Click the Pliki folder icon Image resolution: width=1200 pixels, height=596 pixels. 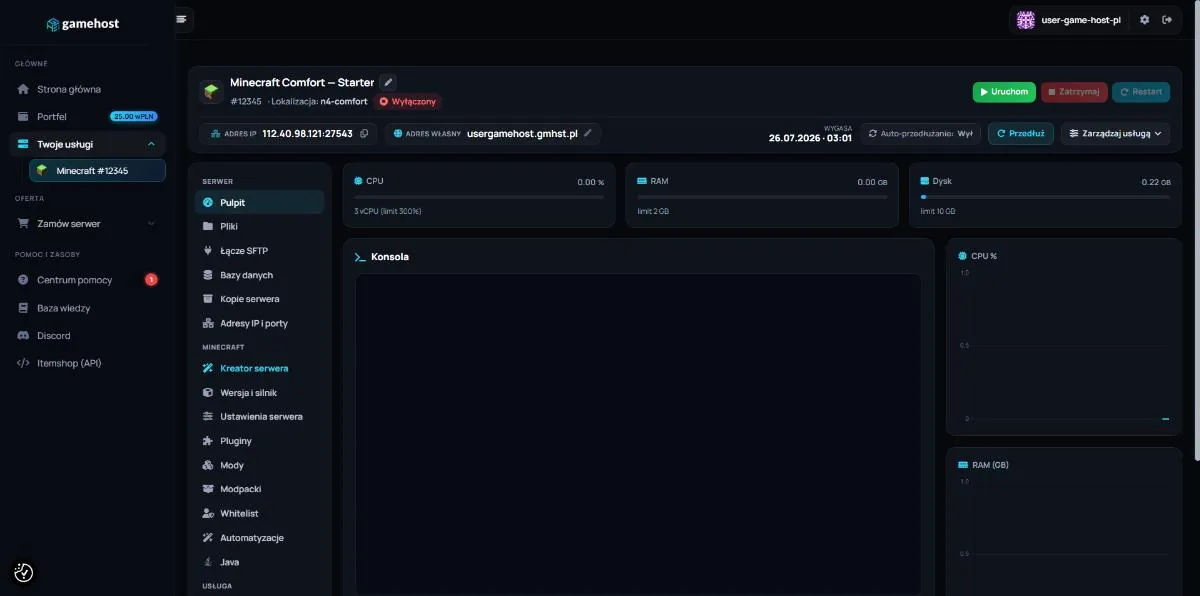coord(208,226)
